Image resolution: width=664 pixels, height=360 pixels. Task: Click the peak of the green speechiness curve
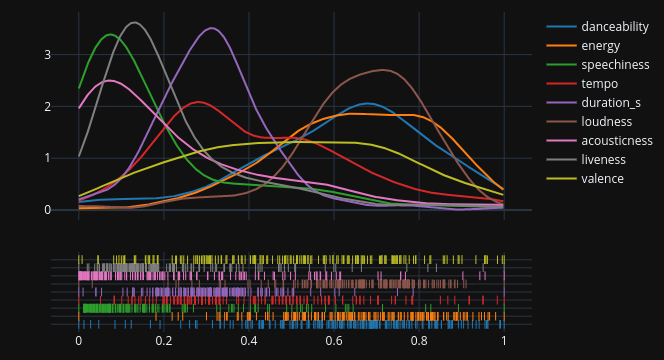111,34
